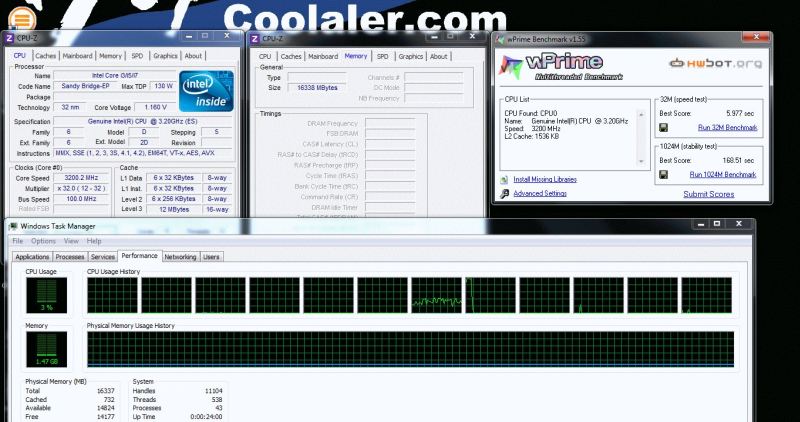
Task: Click the Task Manager title bar icon
Action: click(13, 226)
